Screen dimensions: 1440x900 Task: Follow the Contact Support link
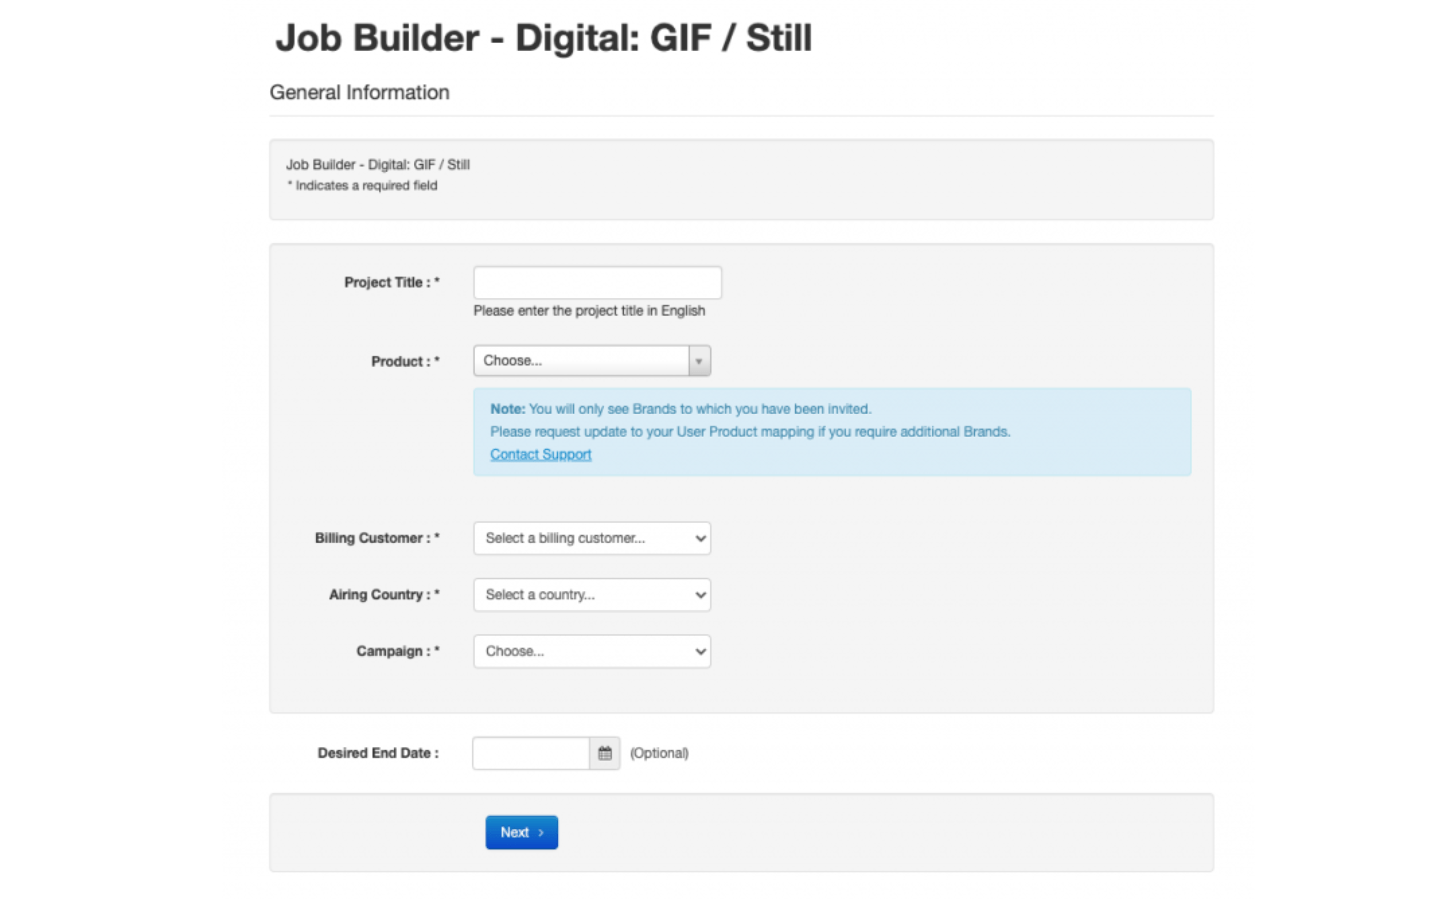click(541, 454)
